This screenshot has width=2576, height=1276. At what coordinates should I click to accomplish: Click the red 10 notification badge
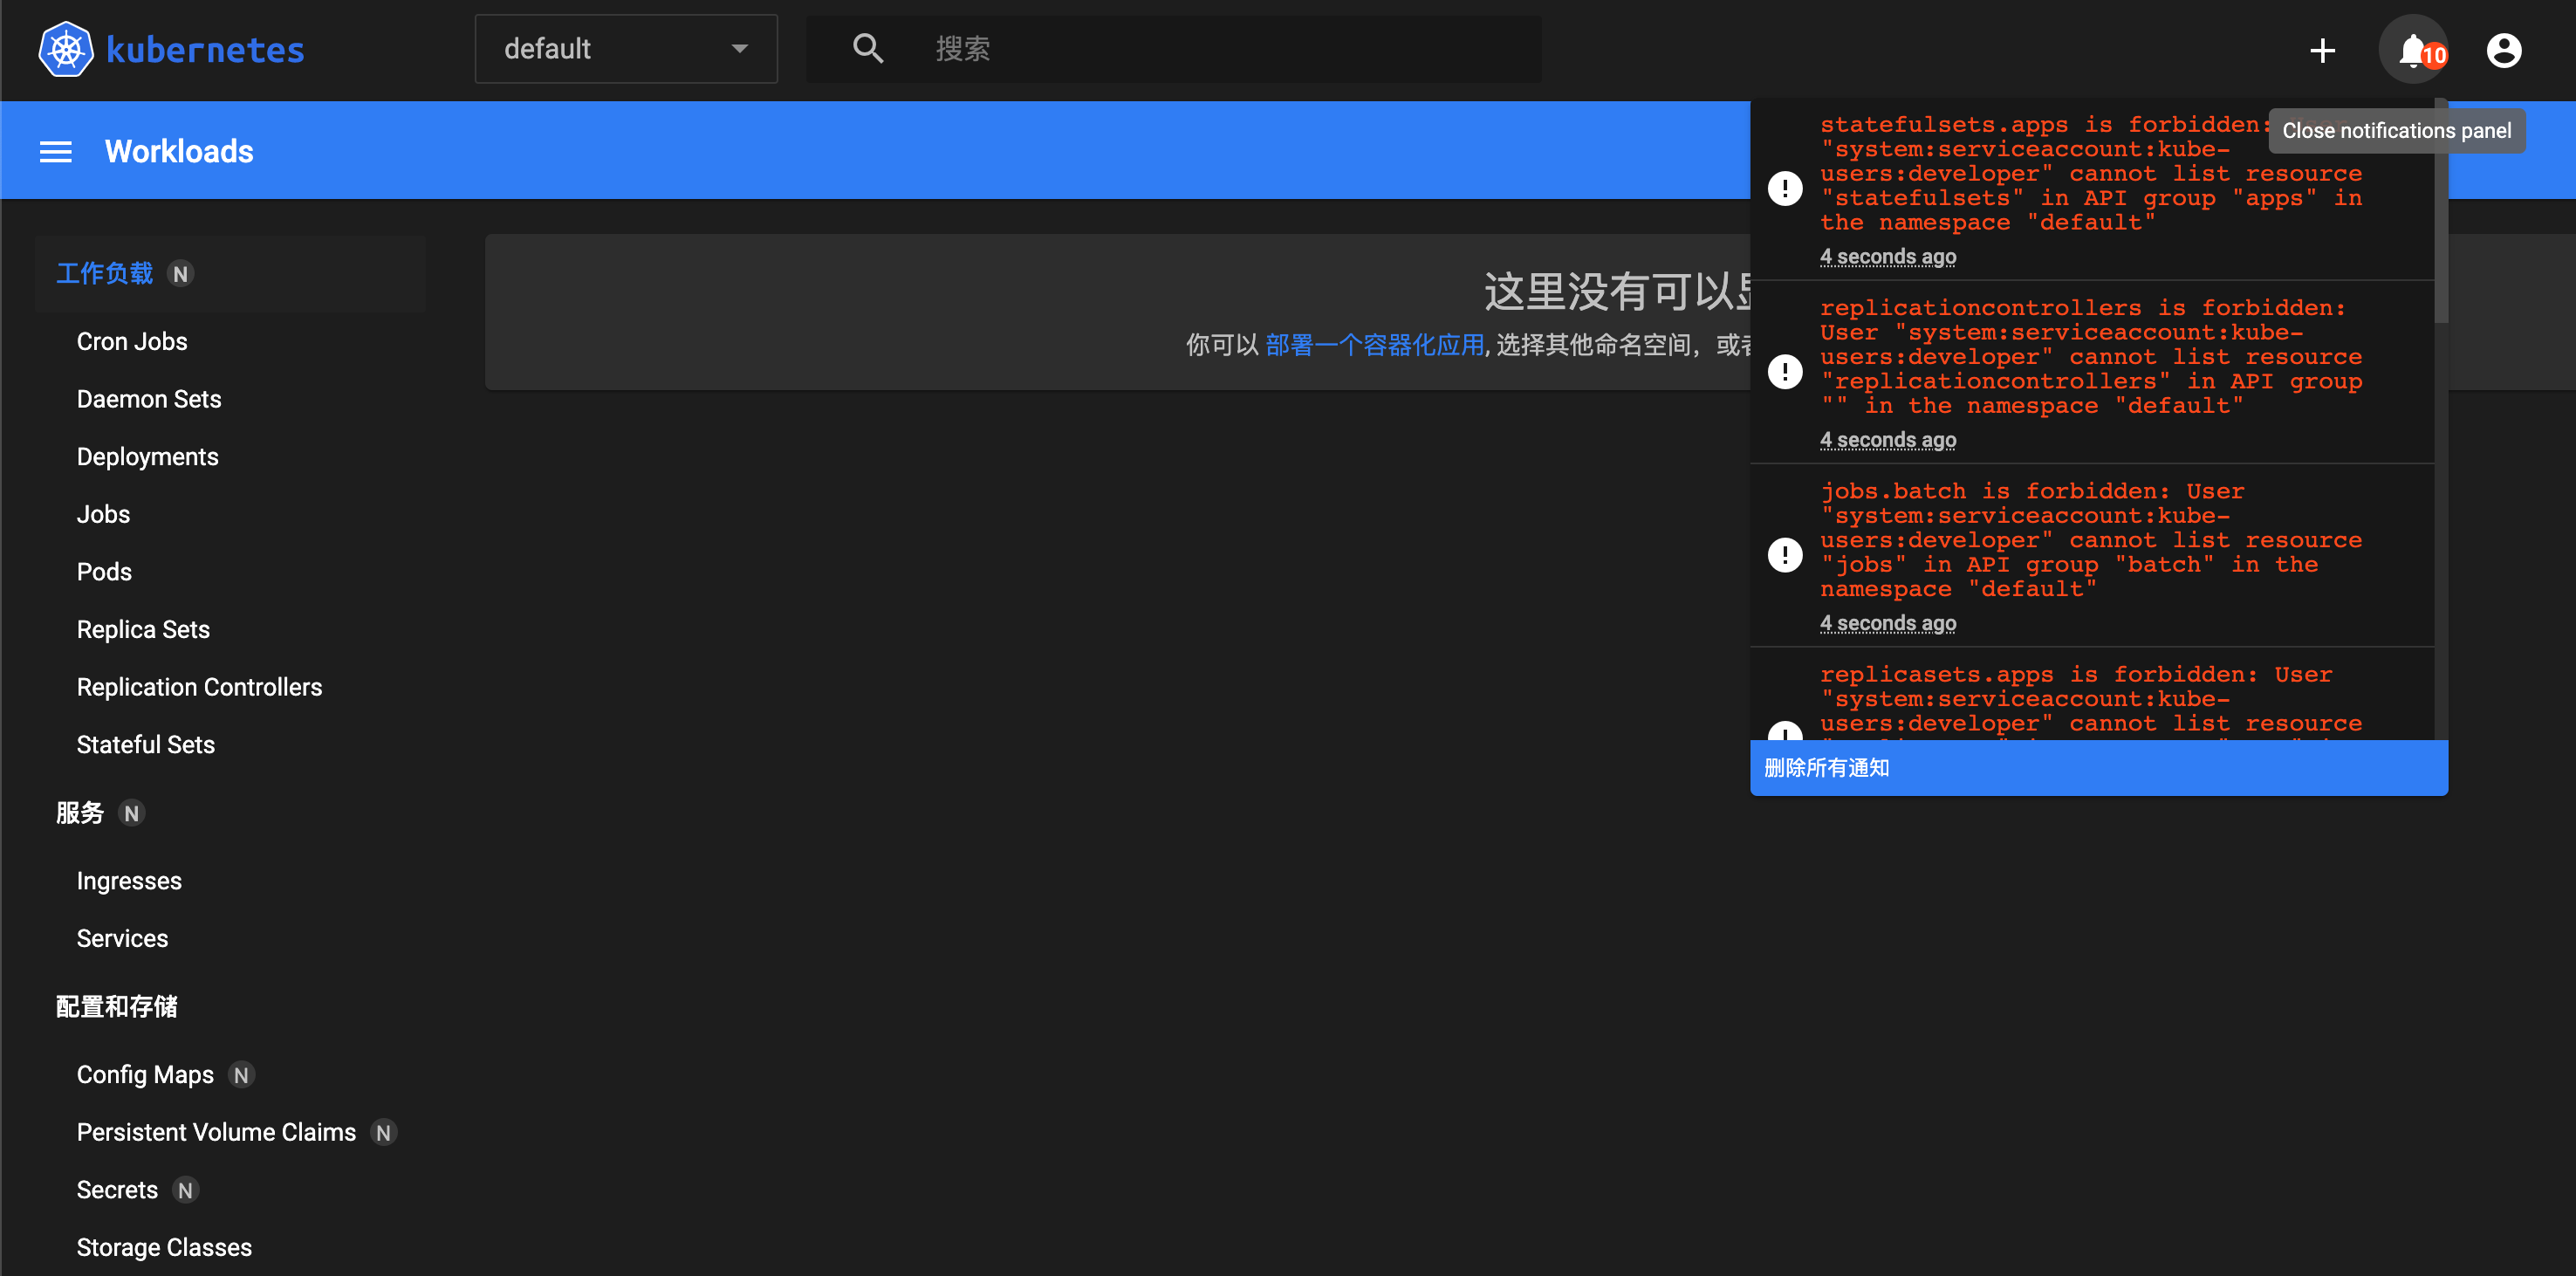(x=2433, y=56)
